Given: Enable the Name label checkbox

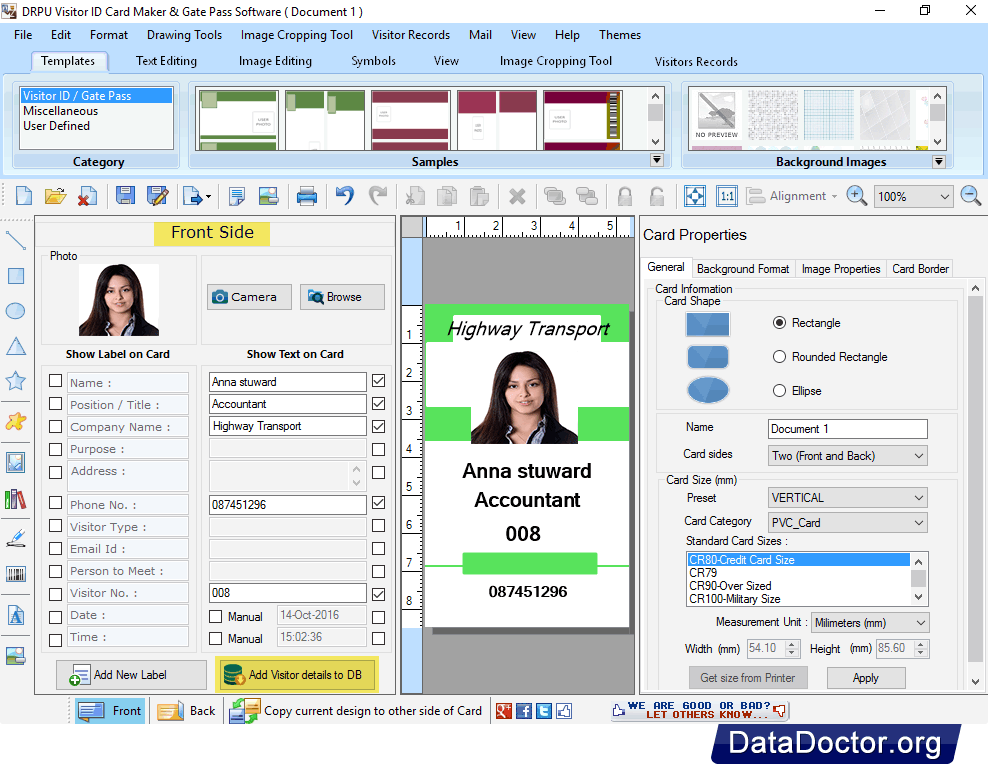Looking at the screenshot, I should tap(55, 381).
